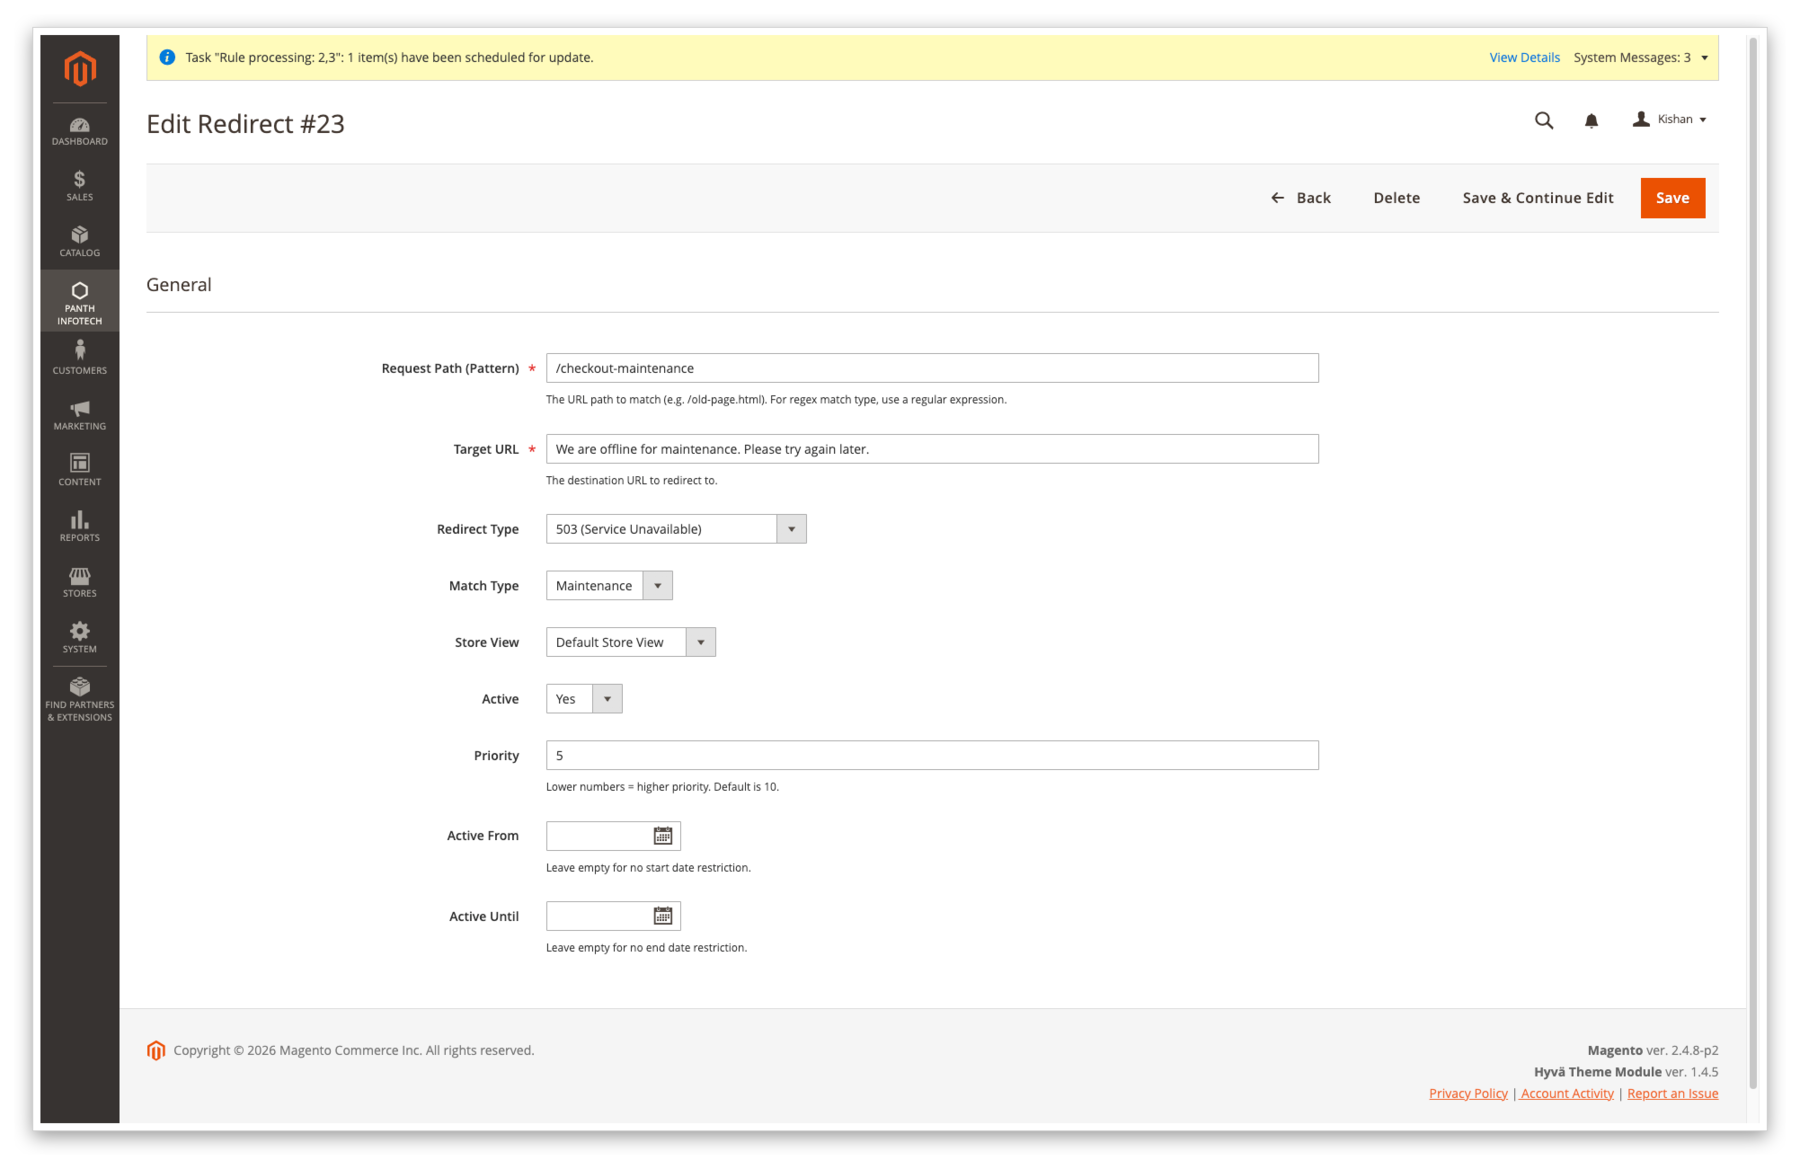Click inside the Priority field
This screenshot has height=1169, width=1800.
930,755
